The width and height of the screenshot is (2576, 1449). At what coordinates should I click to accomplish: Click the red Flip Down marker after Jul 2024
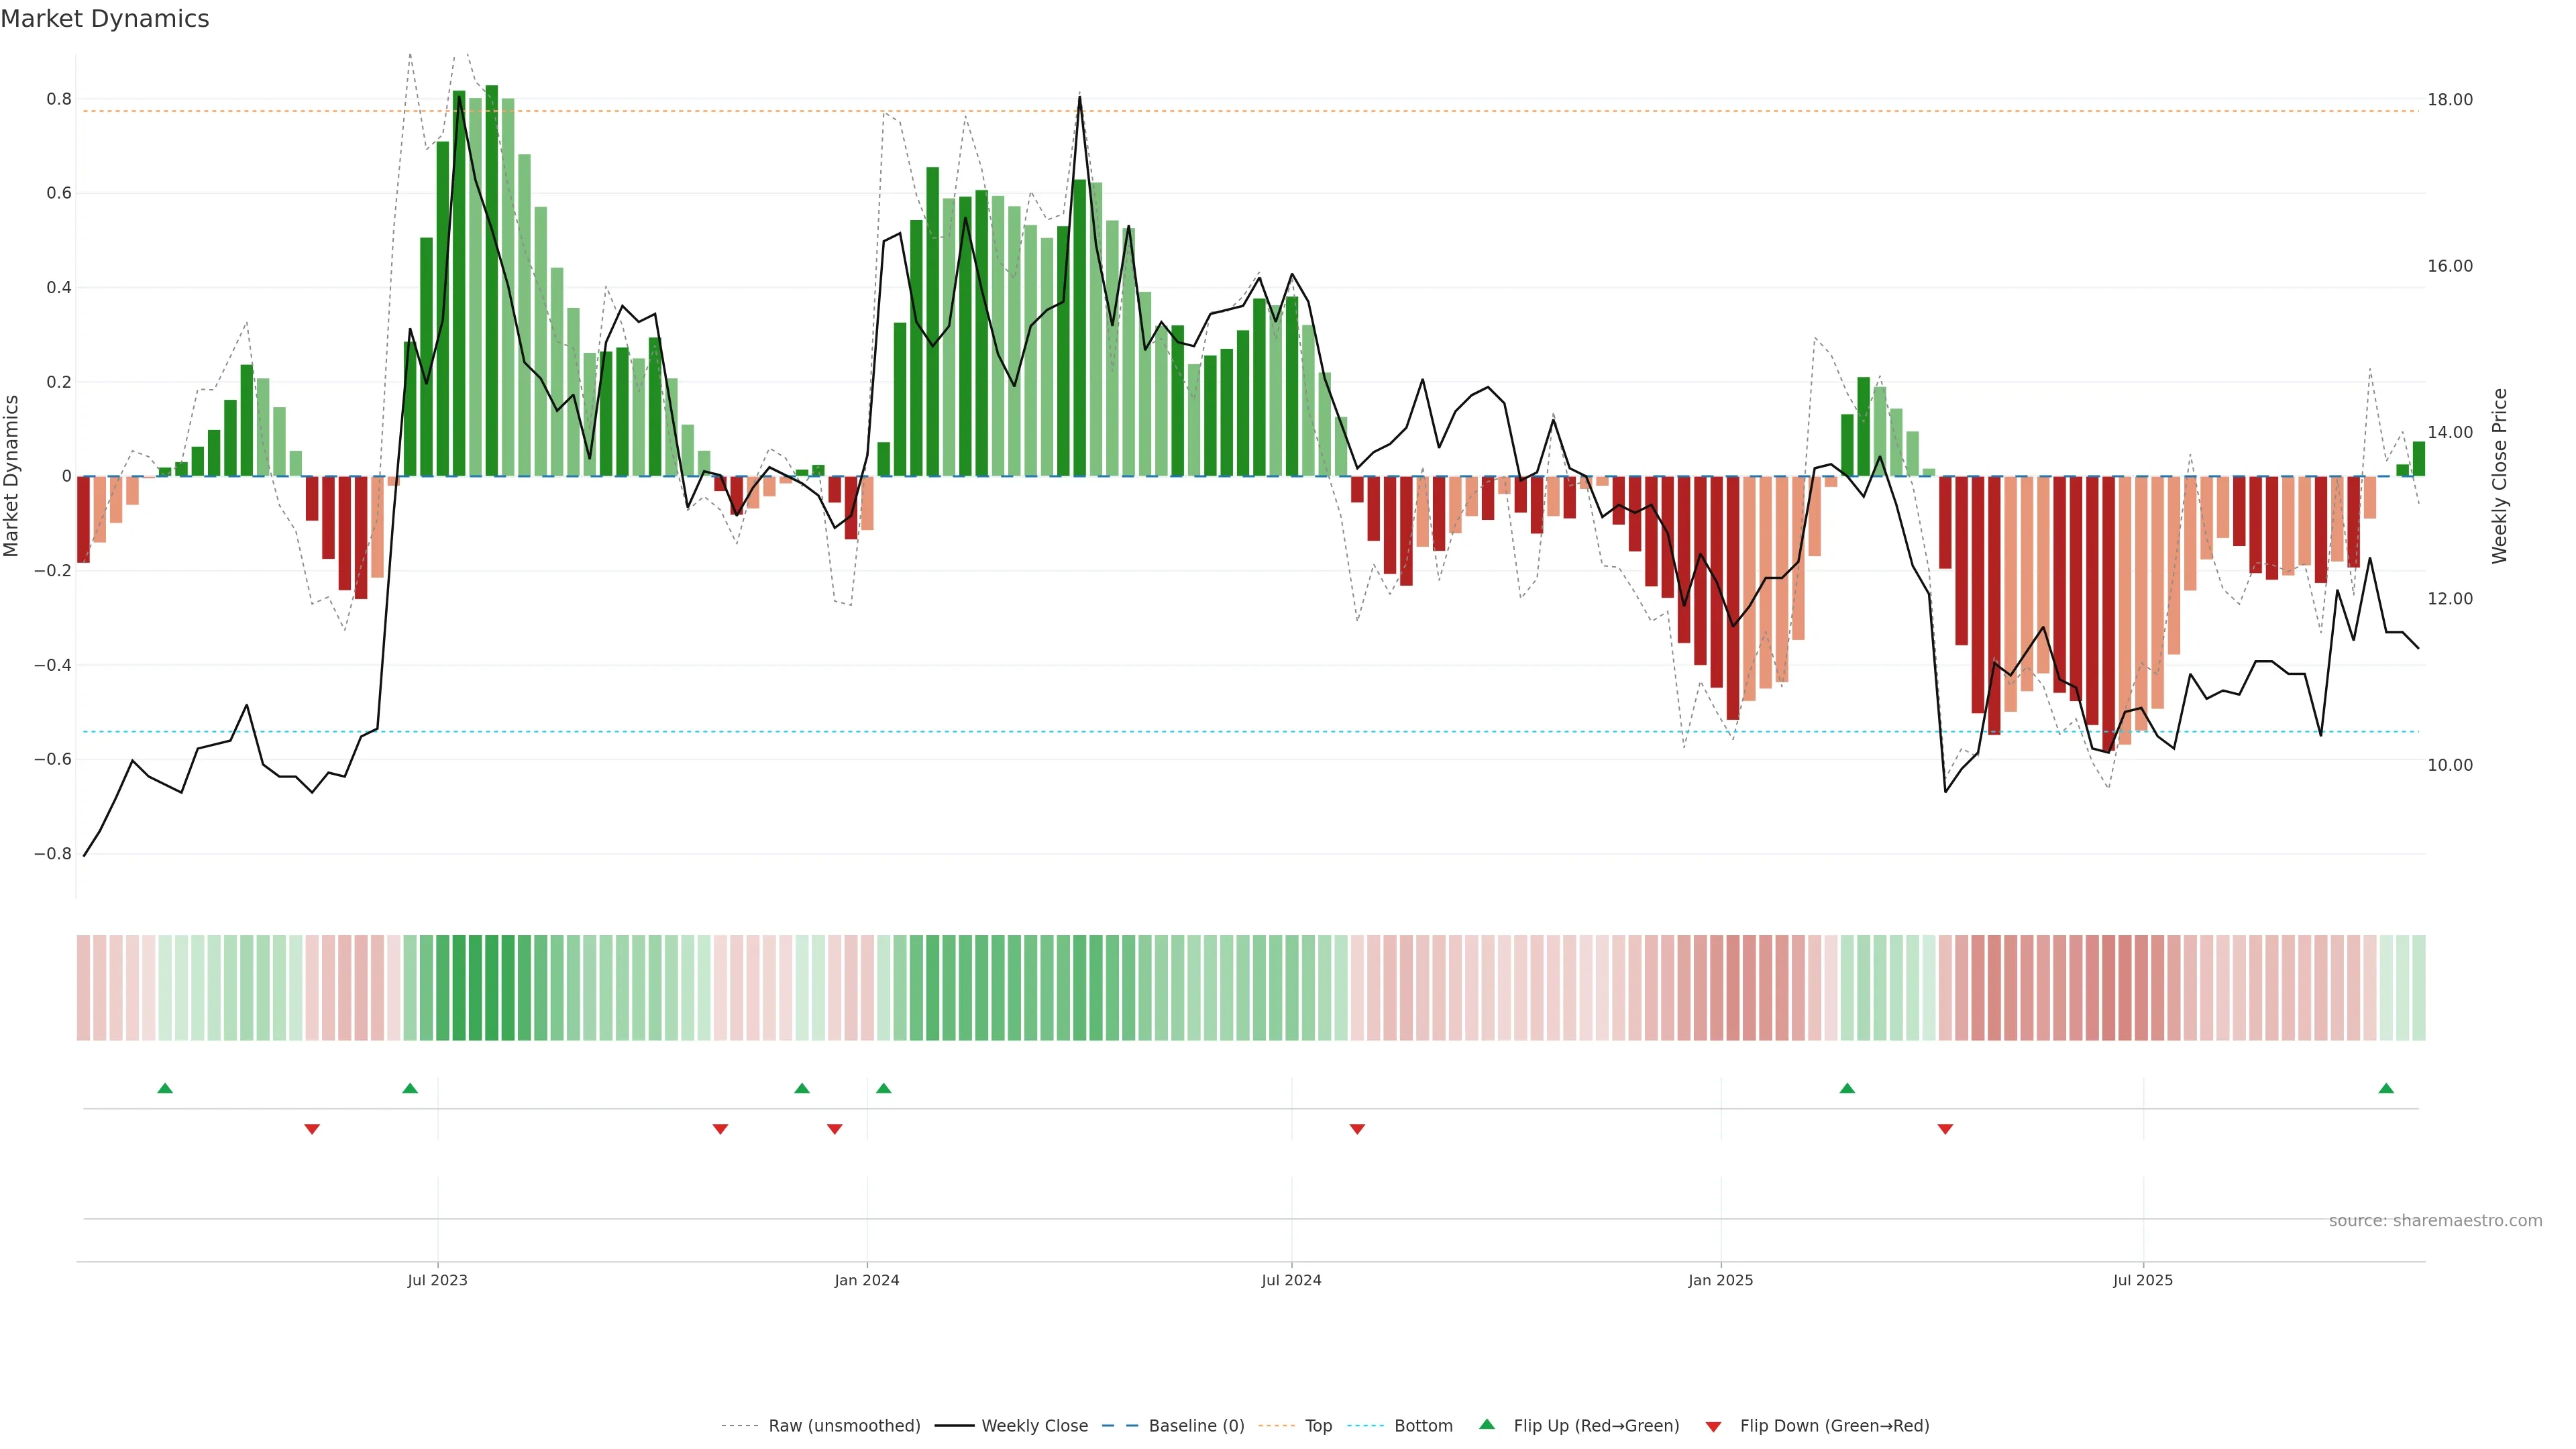[x=1357, y=1129]
